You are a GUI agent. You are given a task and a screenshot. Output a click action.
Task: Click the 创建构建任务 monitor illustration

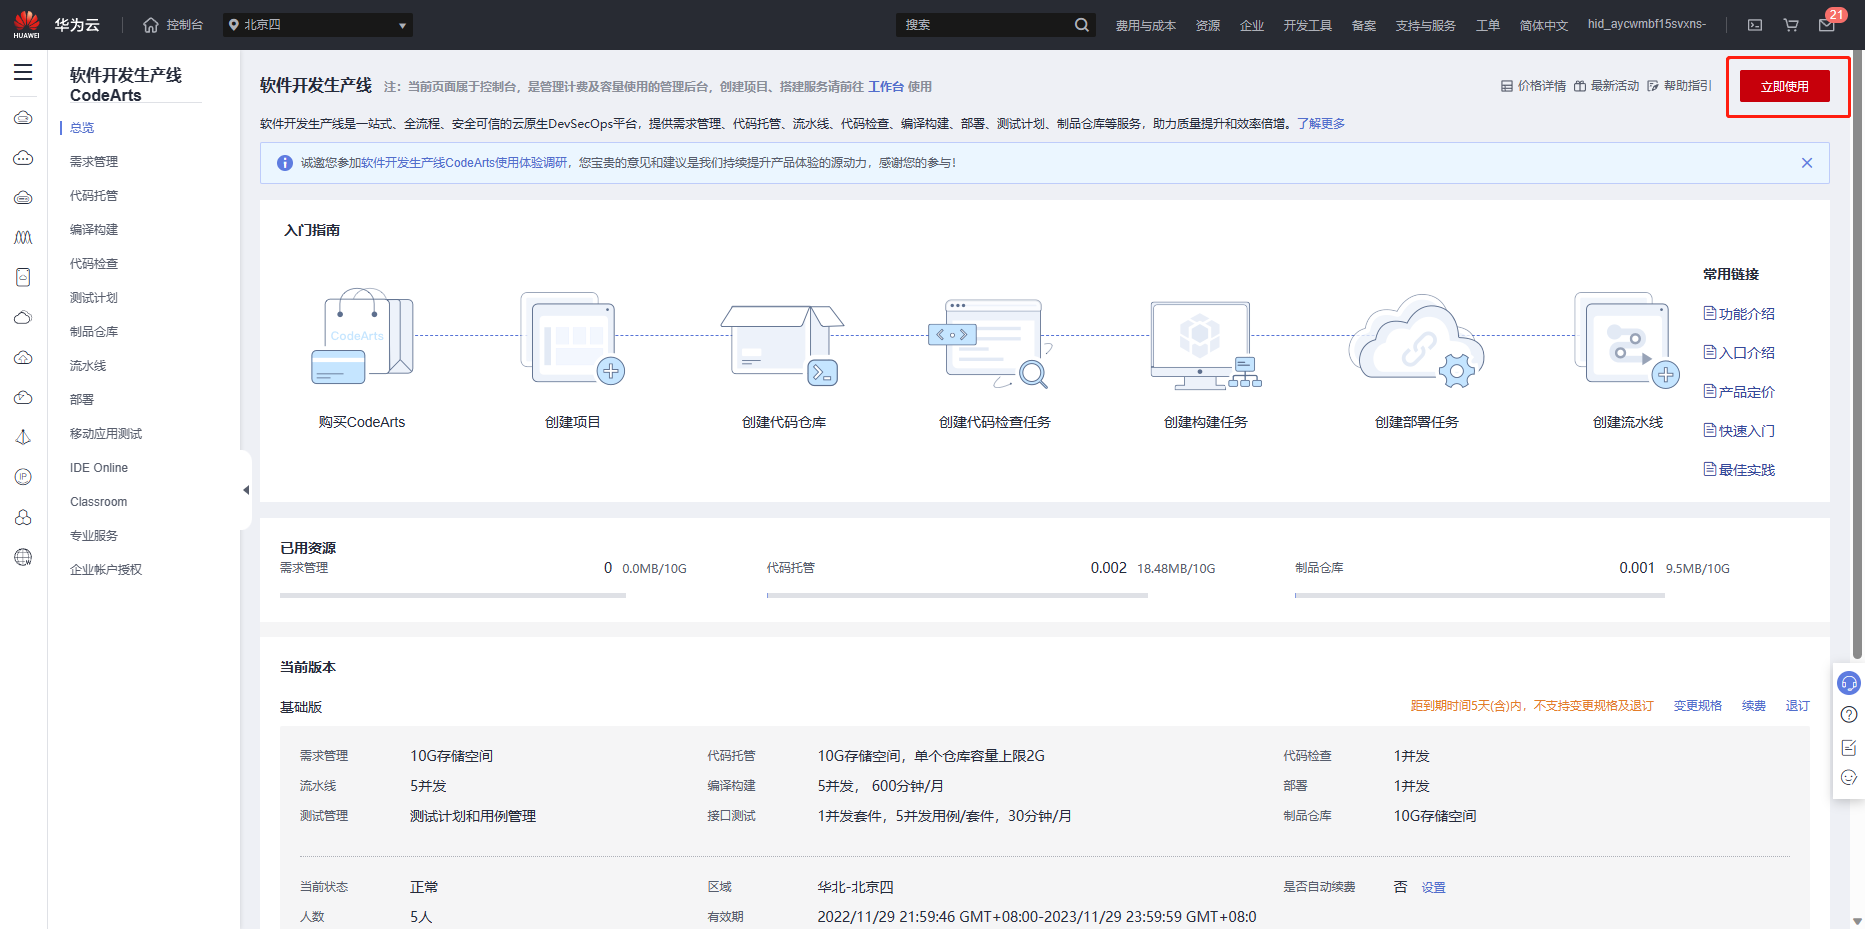1206,345
